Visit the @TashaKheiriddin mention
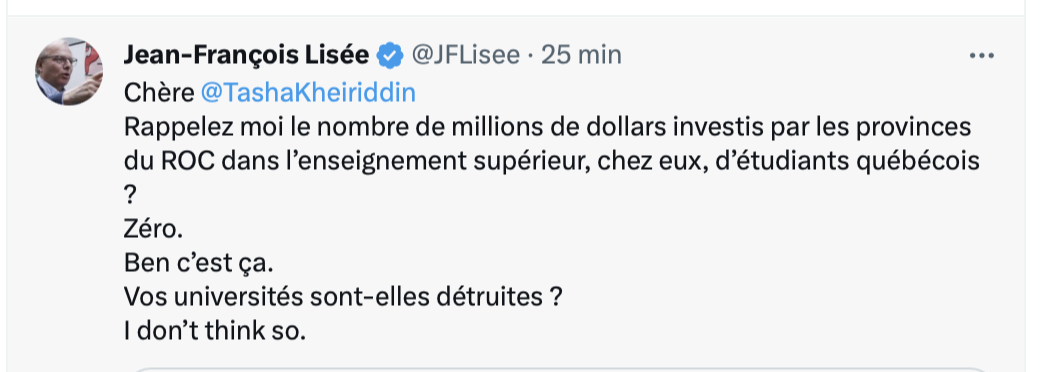This screenshot has width=1048, height=372. [x=308, y=93]
